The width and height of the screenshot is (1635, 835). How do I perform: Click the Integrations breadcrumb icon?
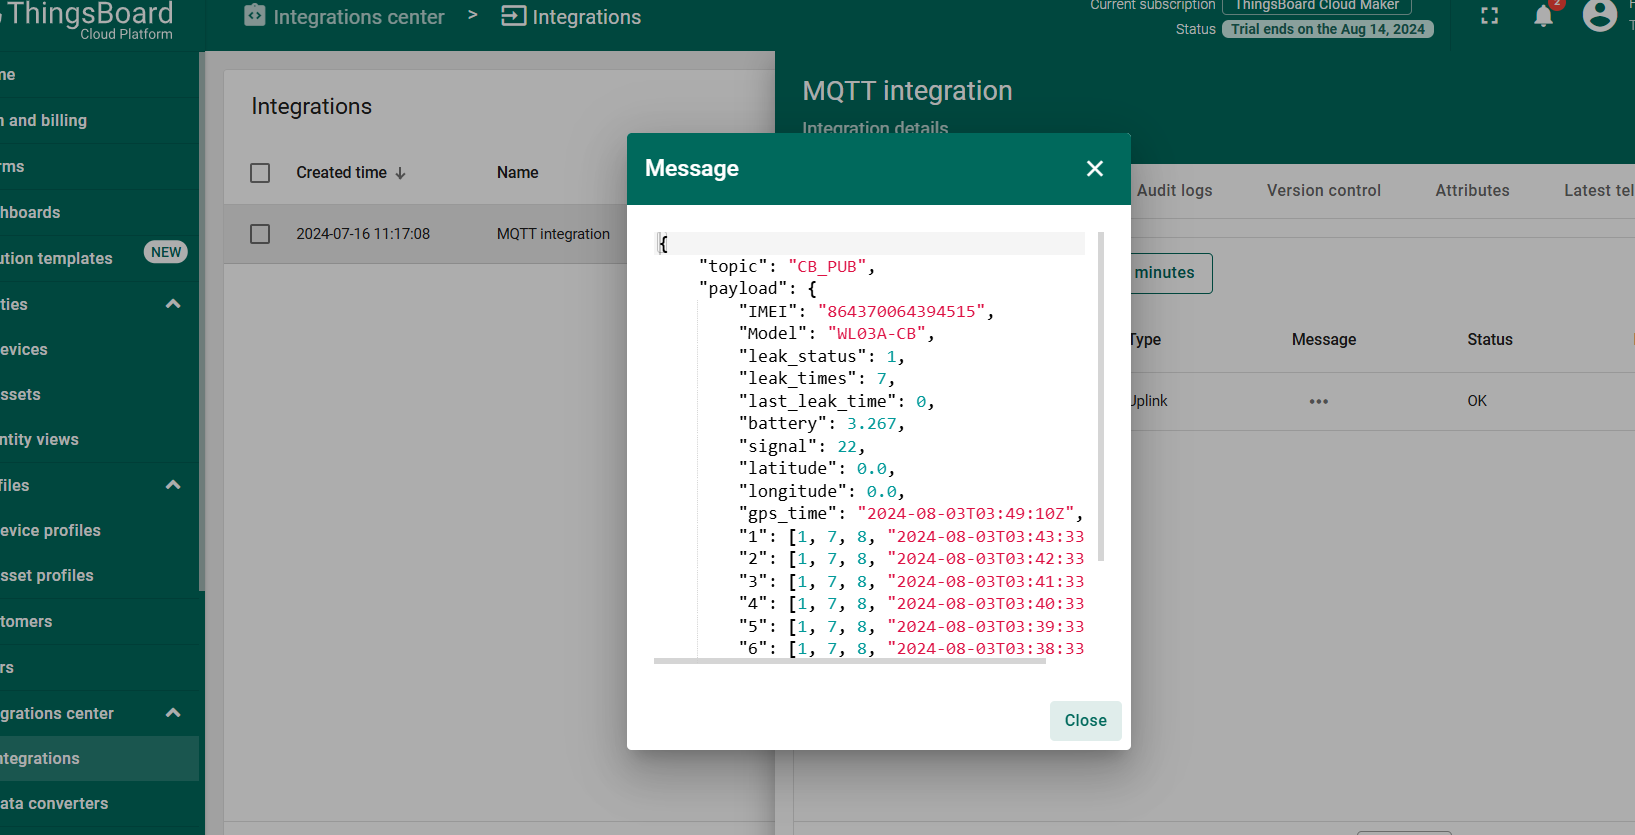pyautogui.click(x=513, y=16)
